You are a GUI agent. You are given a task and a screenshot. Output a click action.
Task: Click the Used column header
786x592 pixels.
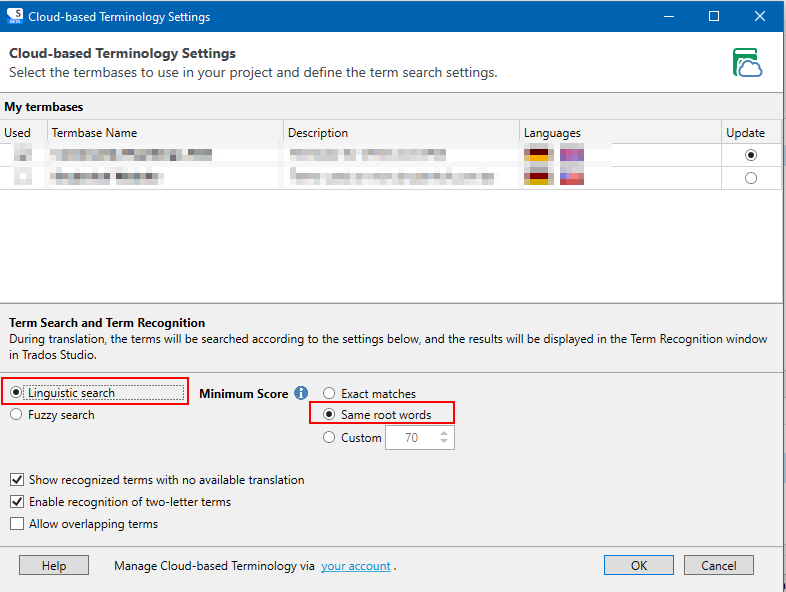(x=24, y=133)
